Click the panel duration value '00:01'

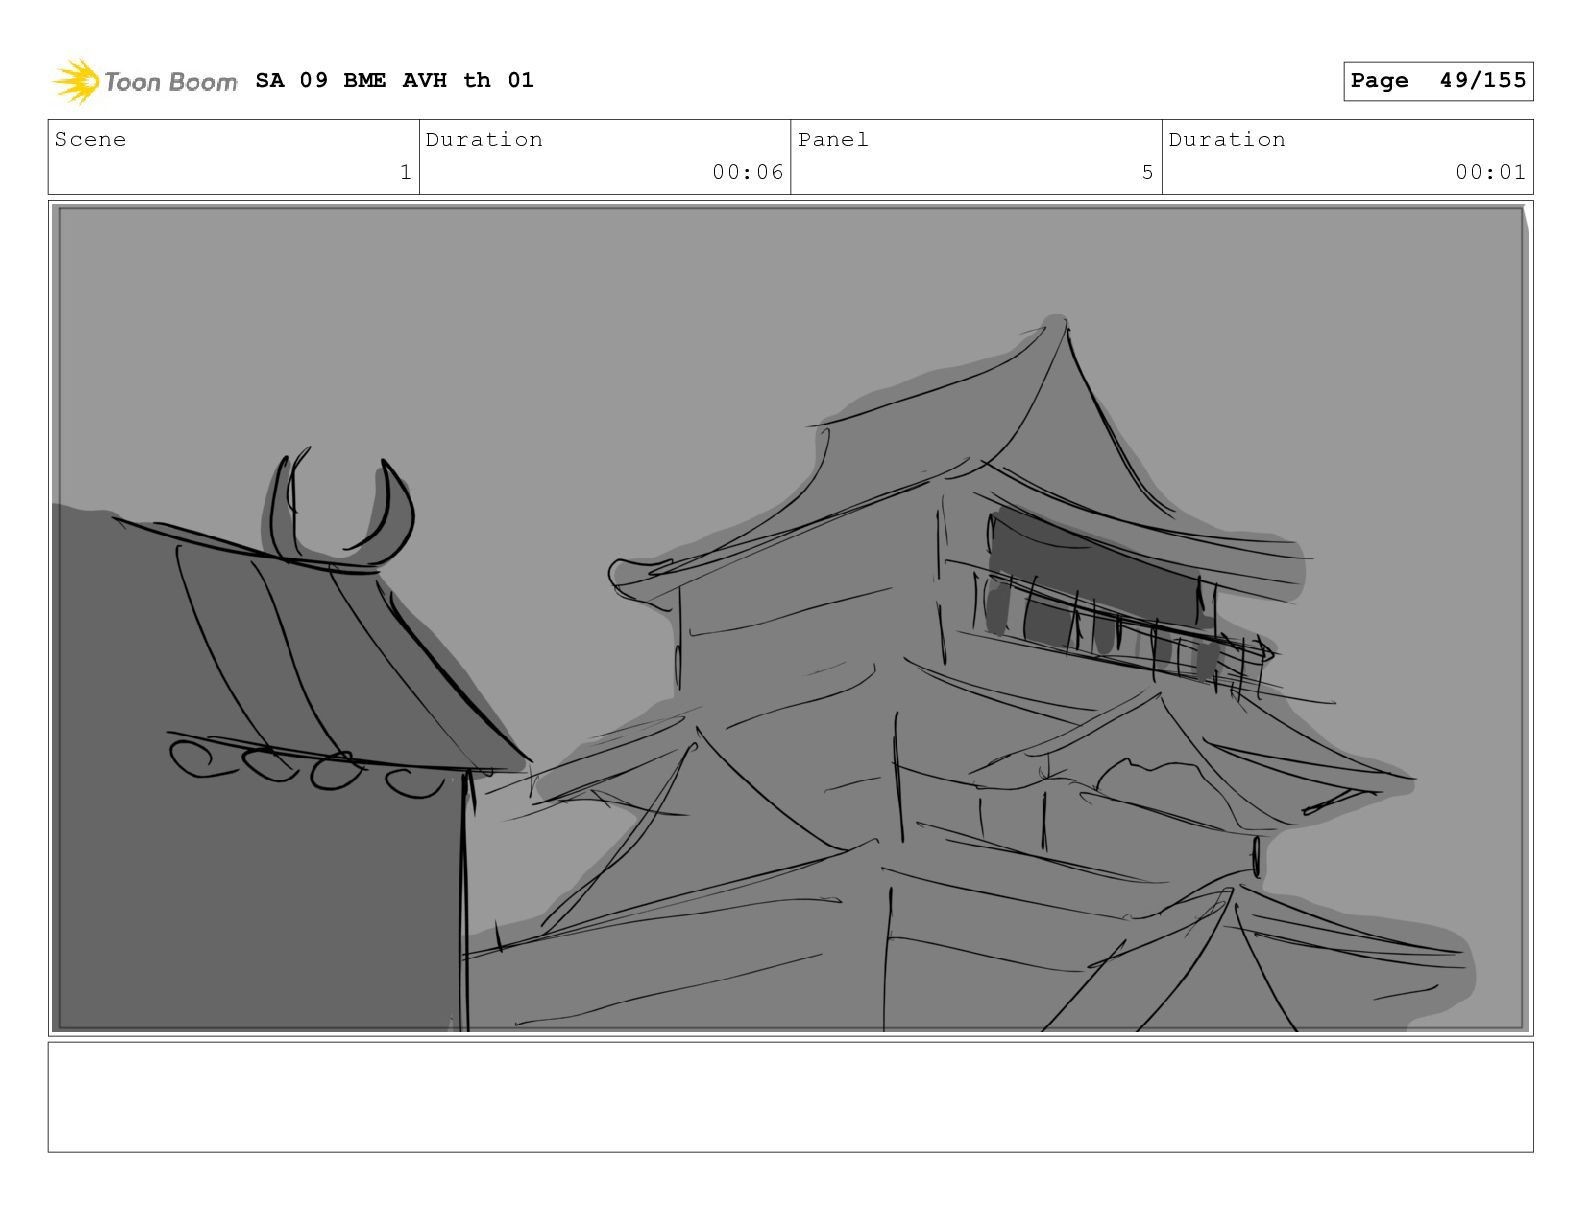coord(1491,172)
